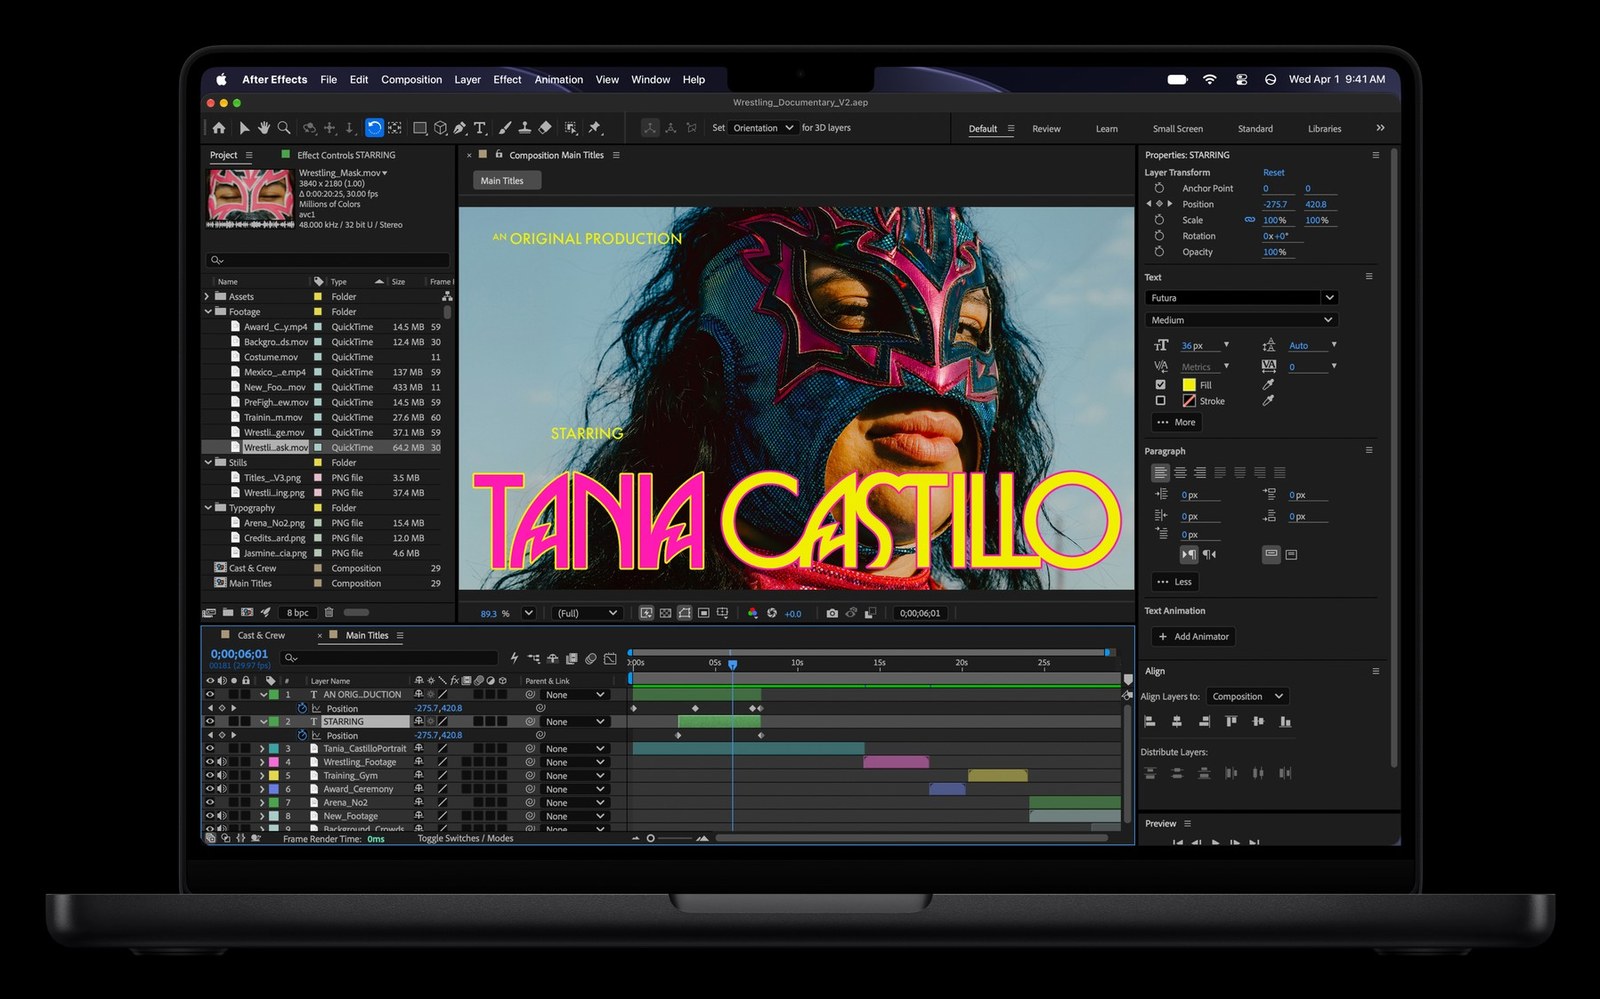Screen dimensions: 1600x999
Task: Collapse the Footage folder in Project
Action: coord(208,312)
